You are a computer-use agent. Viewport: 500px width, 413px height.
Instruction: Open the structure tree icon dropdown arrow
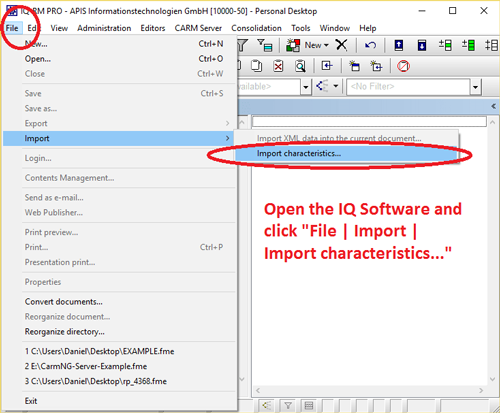click(x=336, y=86)
